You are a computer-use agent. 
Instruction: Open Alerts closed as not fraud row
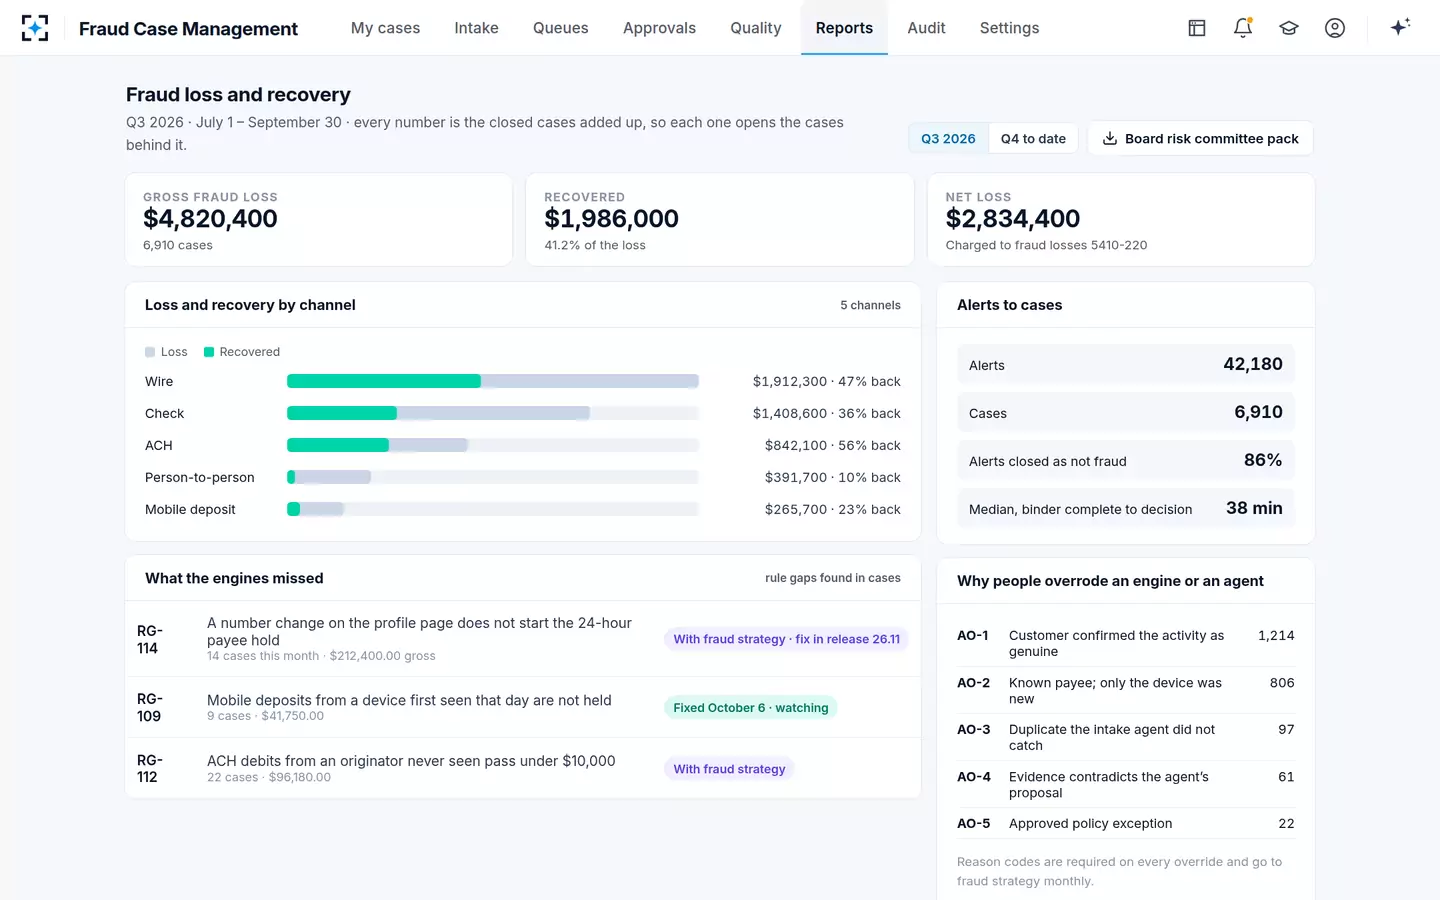coord(1126,460)
